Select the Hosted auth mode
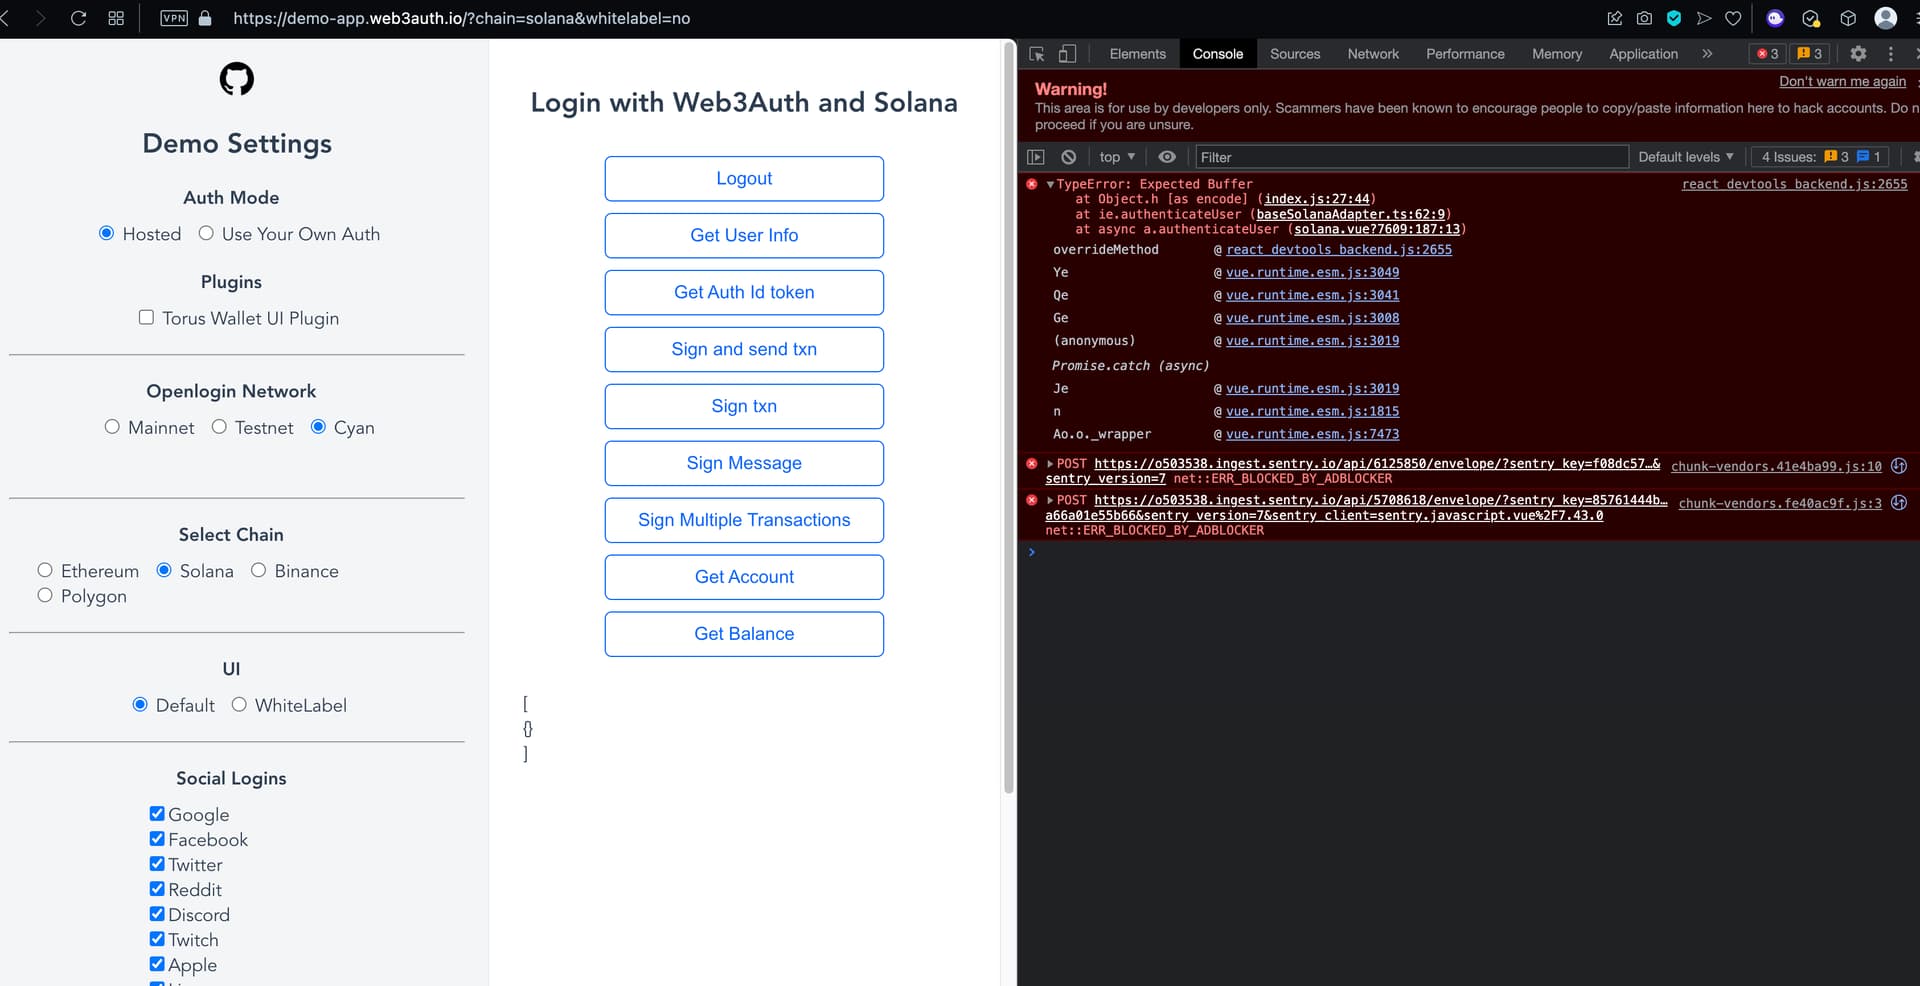Screen dimensions: 1920x986 106,233
